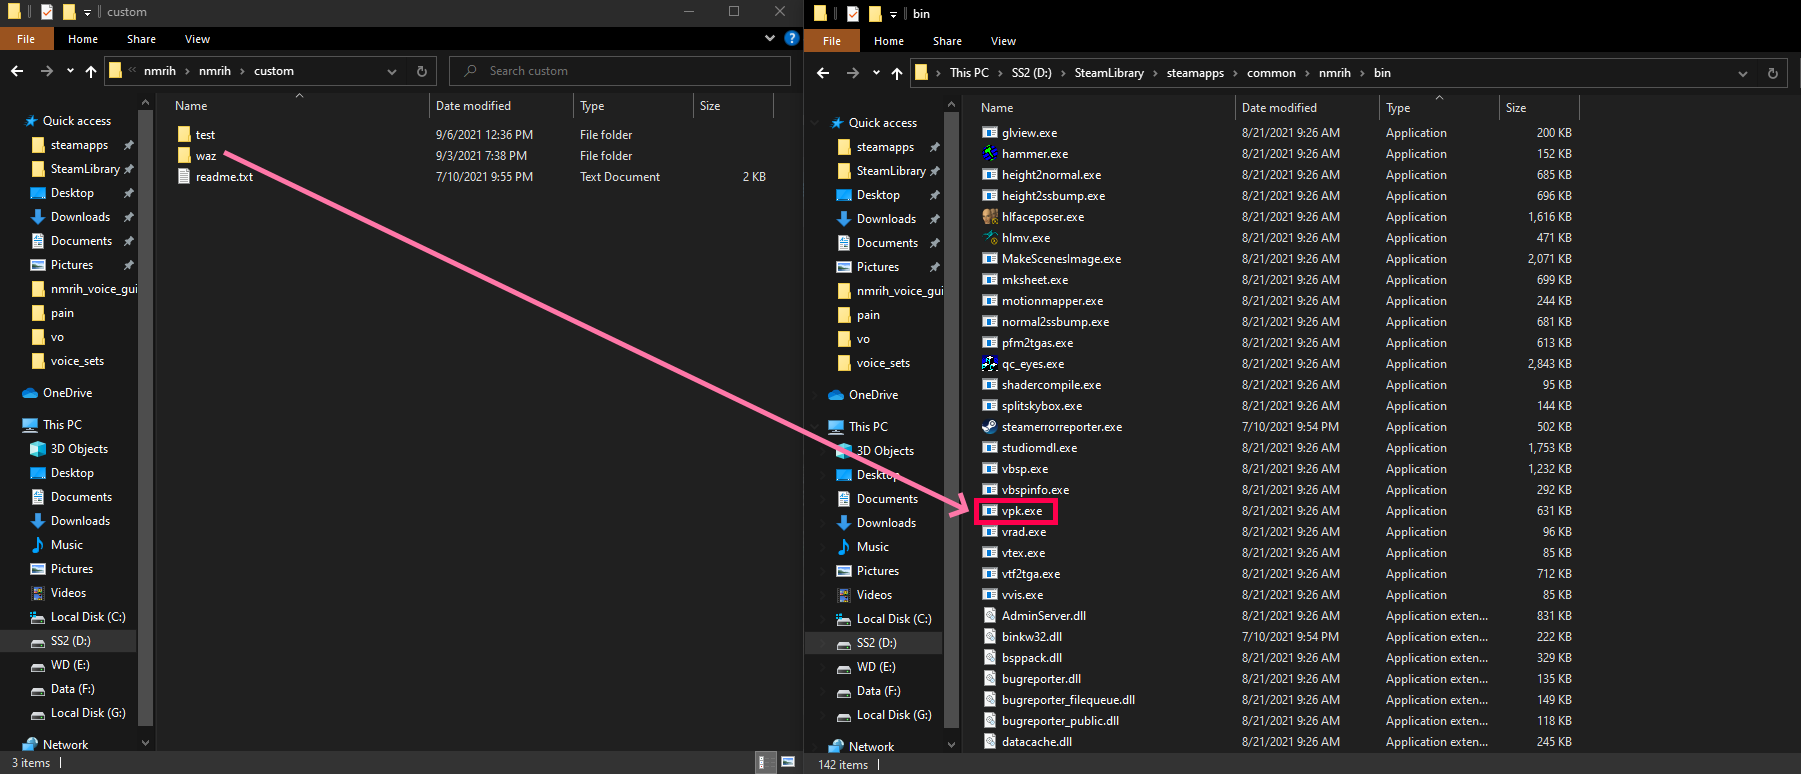Image resolution: width=1801 pixels, height=774 pixels.
Task: Click the refresh icon in the bin window
Action: [x=1772, y=73]
